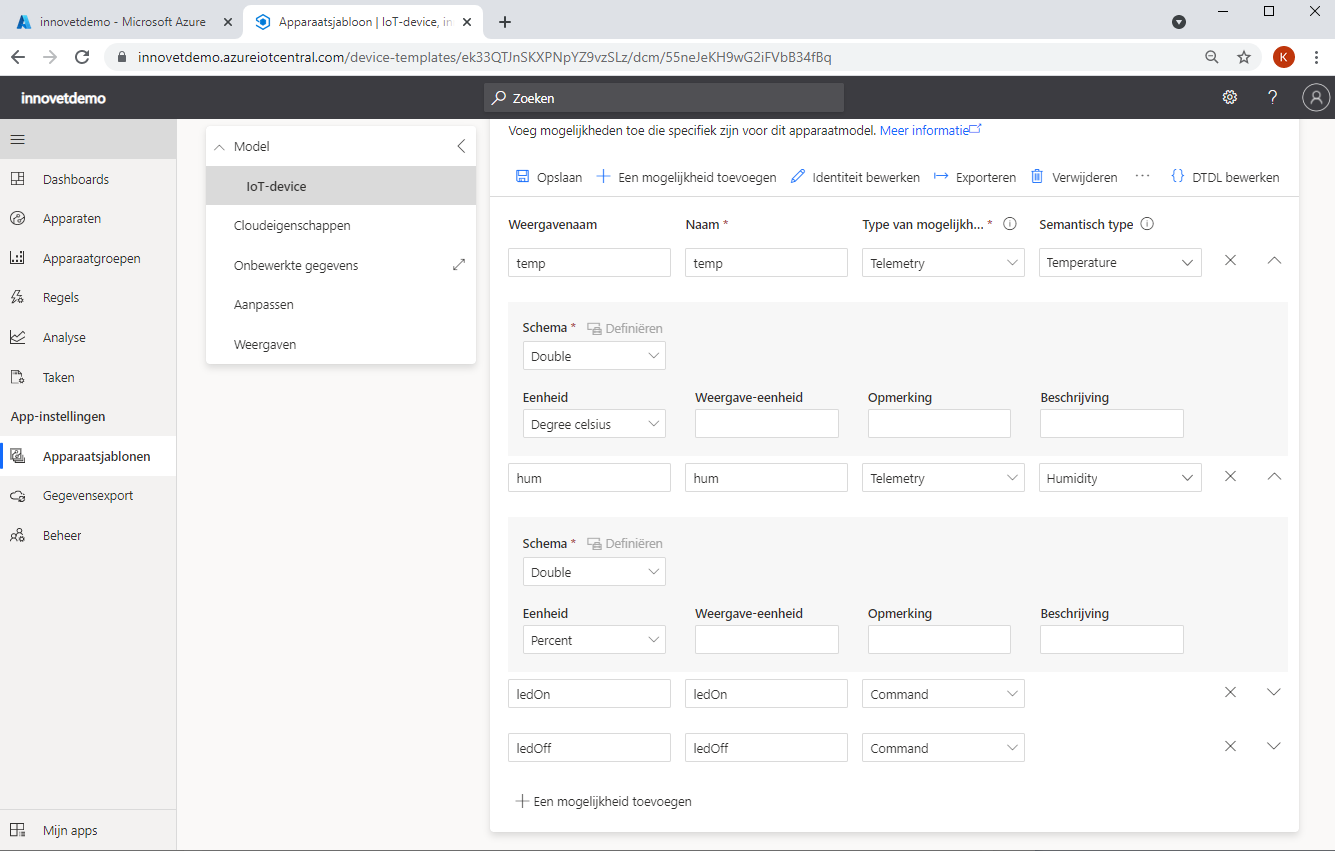Click Beschrijving field for hum
The image size is (1335, 851).
pyautogui.click(x=1112, y=640)
